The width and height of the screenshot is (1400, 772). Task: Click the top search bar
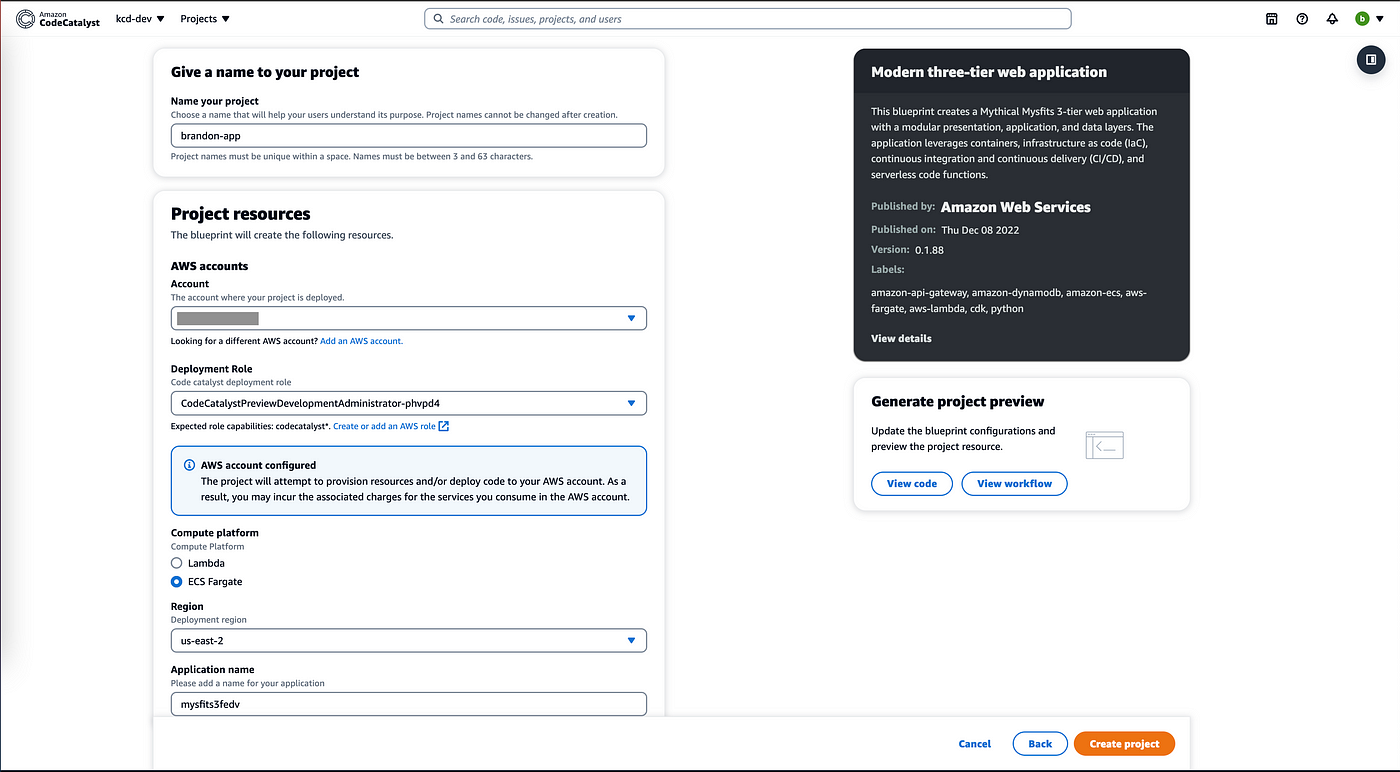(748, 19)
